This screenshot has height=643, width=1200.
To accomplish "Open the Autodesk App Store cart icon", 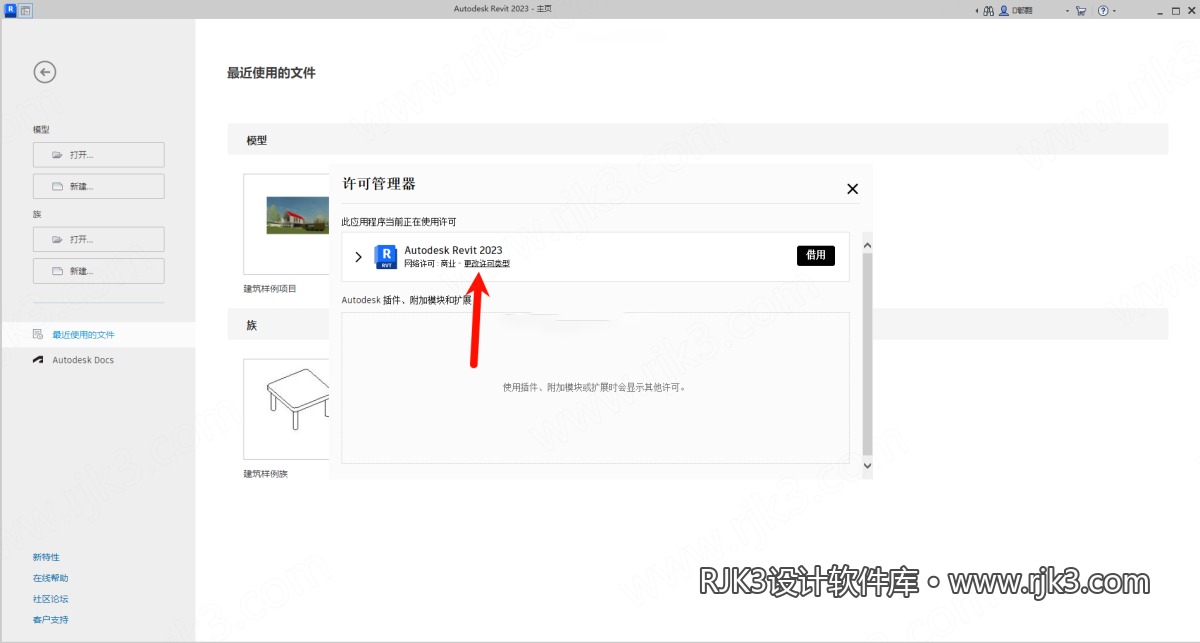I will coord(1081,10).
